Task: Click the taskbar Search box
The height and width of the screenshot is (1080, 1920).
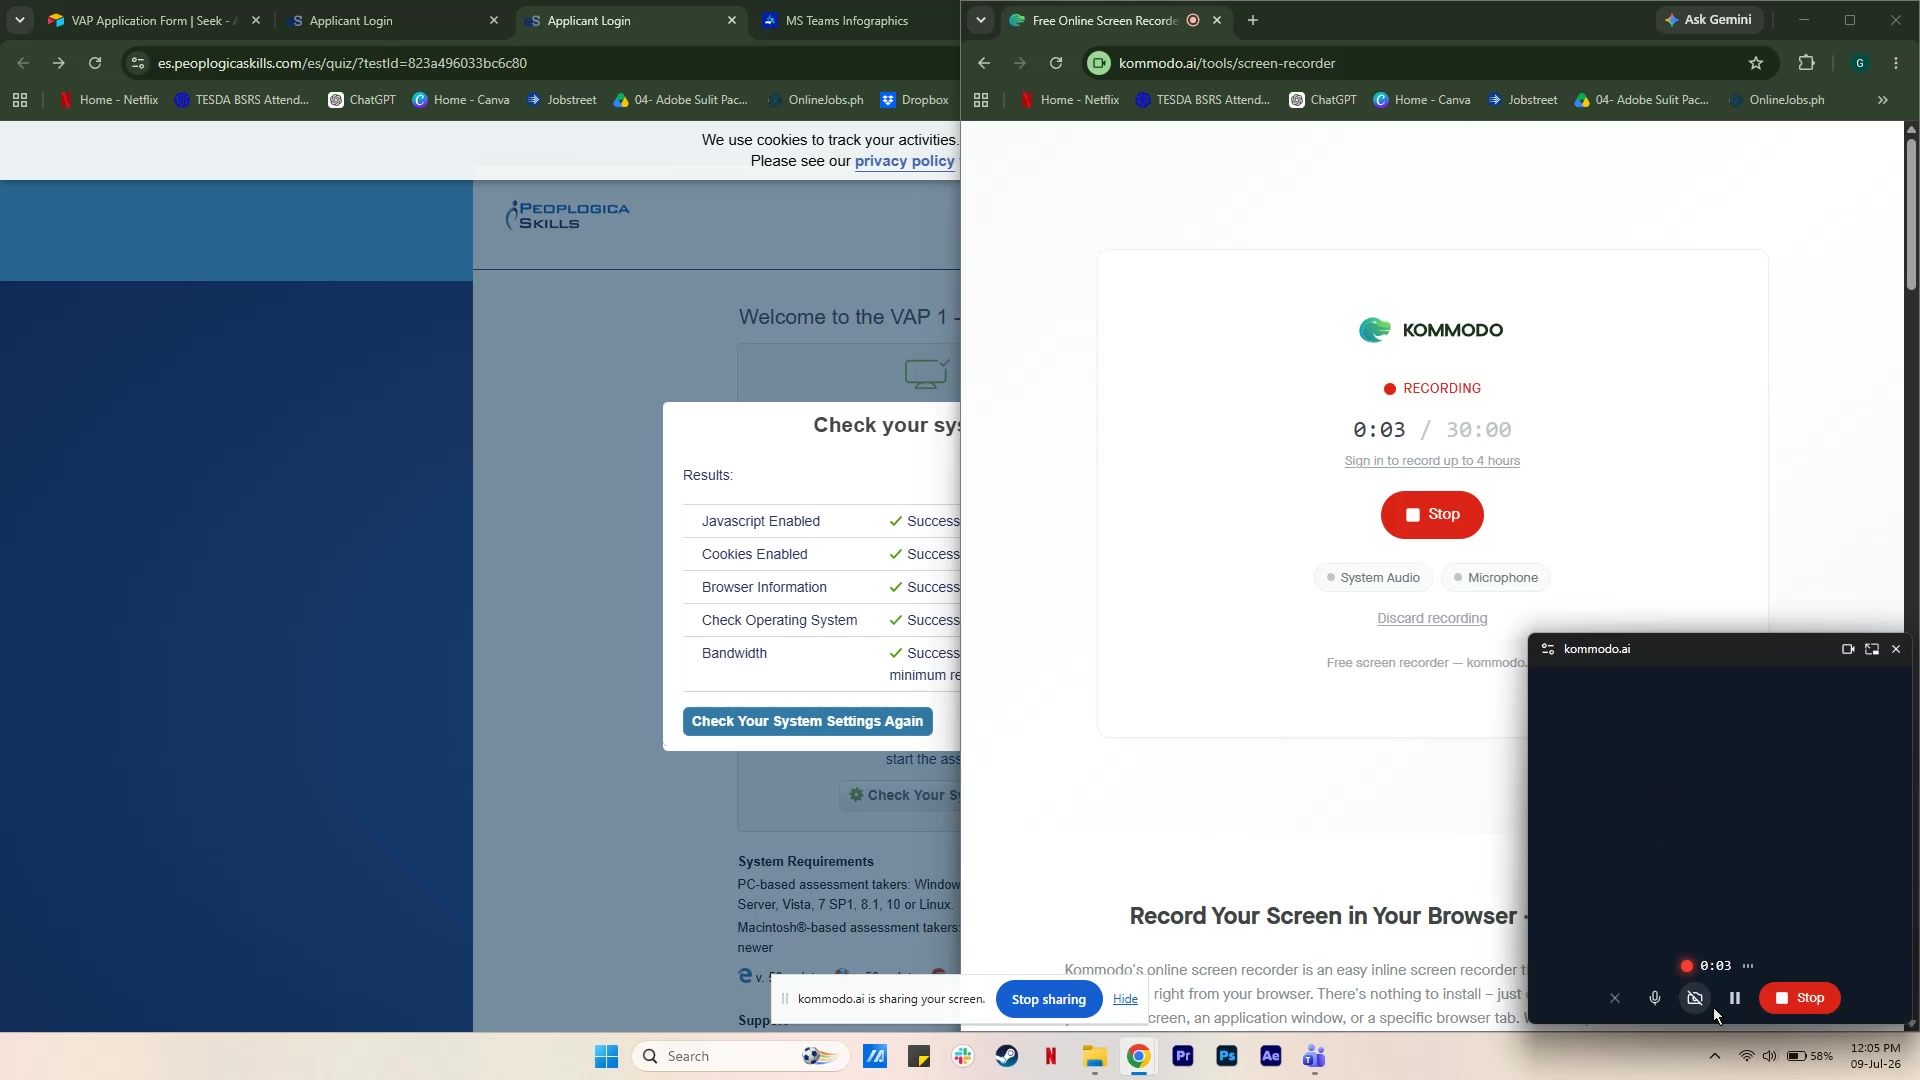Action: (742, 1056)
